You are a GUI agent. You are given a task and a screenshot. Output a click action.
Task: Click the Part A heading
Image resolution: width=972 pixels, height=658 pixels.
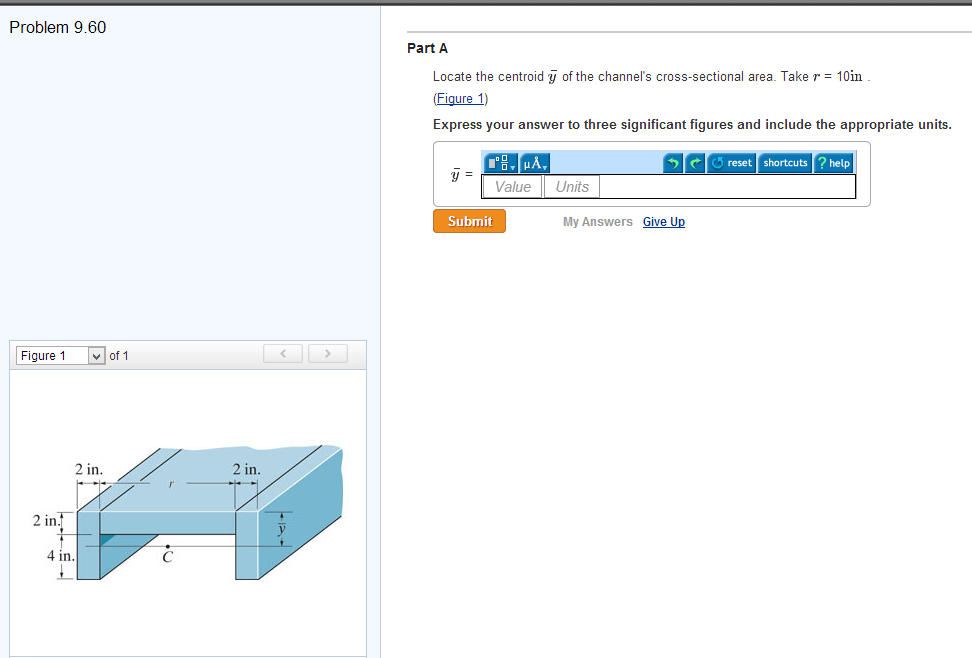pos(427,48)
